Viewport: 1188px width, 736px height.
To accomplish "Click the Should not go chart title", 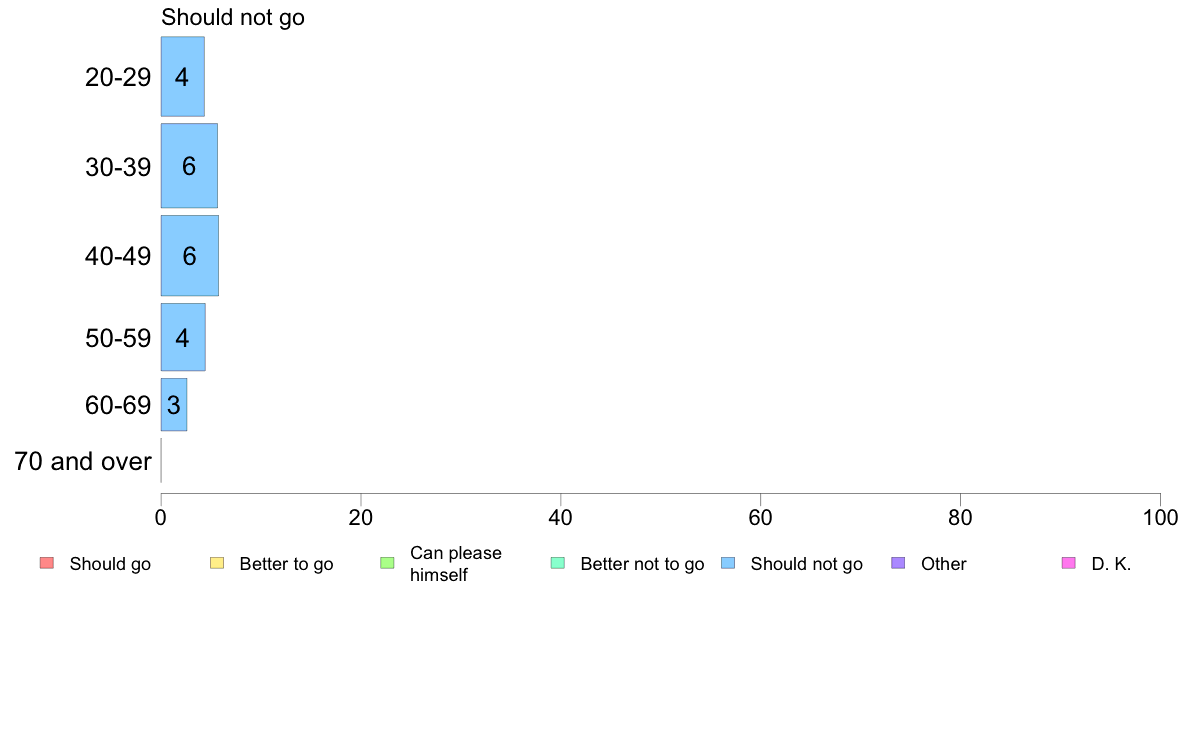I will [x=233, y=17].
